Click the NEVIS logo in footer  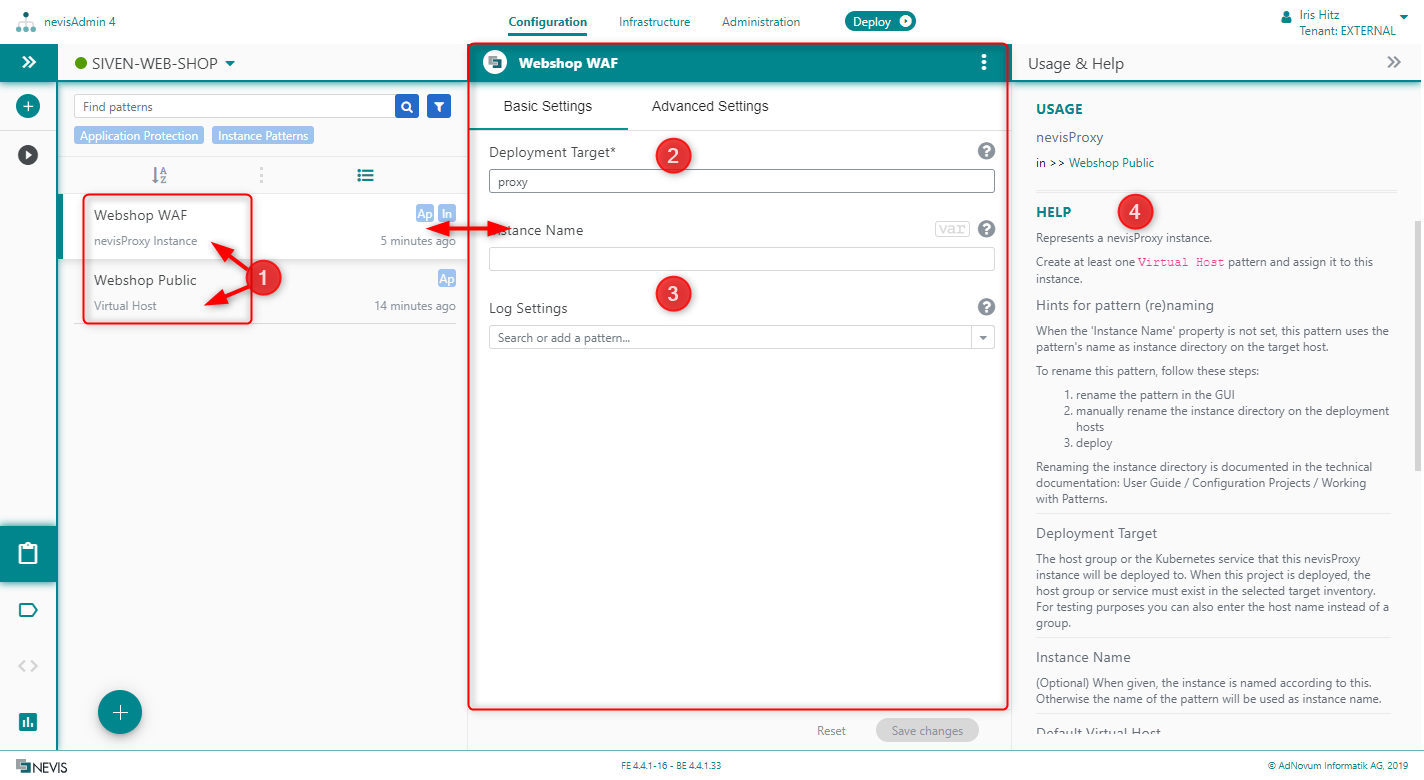[42, 767]
